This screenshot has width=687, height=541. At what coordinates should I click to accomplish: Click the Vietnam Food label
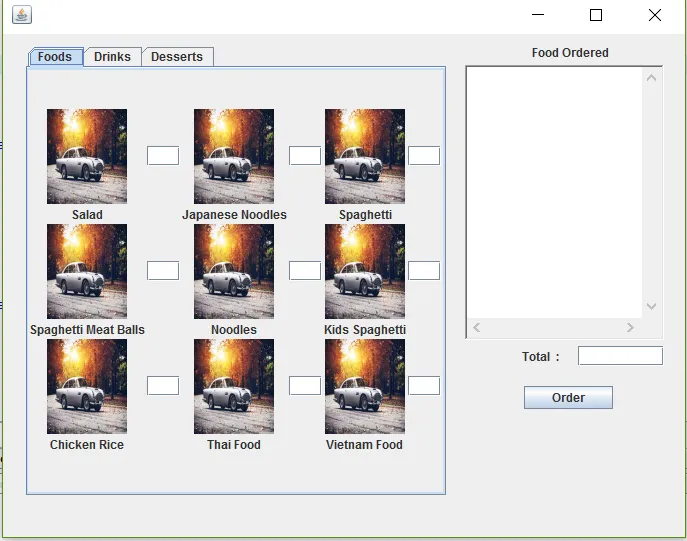(364, 445)
